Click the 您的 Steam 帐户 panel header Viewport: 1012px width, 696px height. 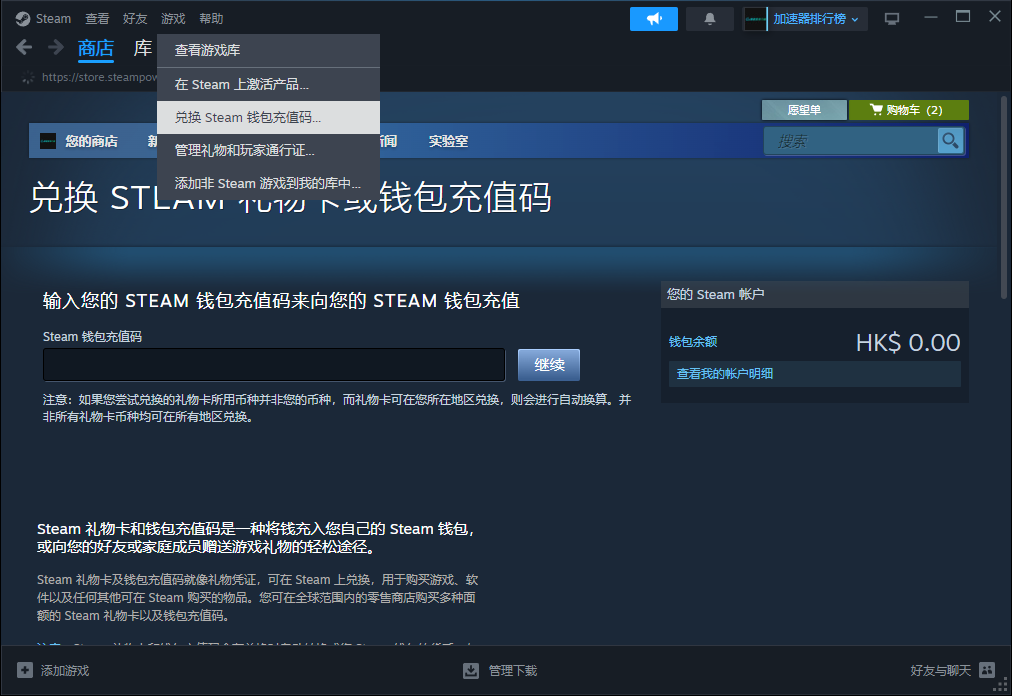click(815, 294)
